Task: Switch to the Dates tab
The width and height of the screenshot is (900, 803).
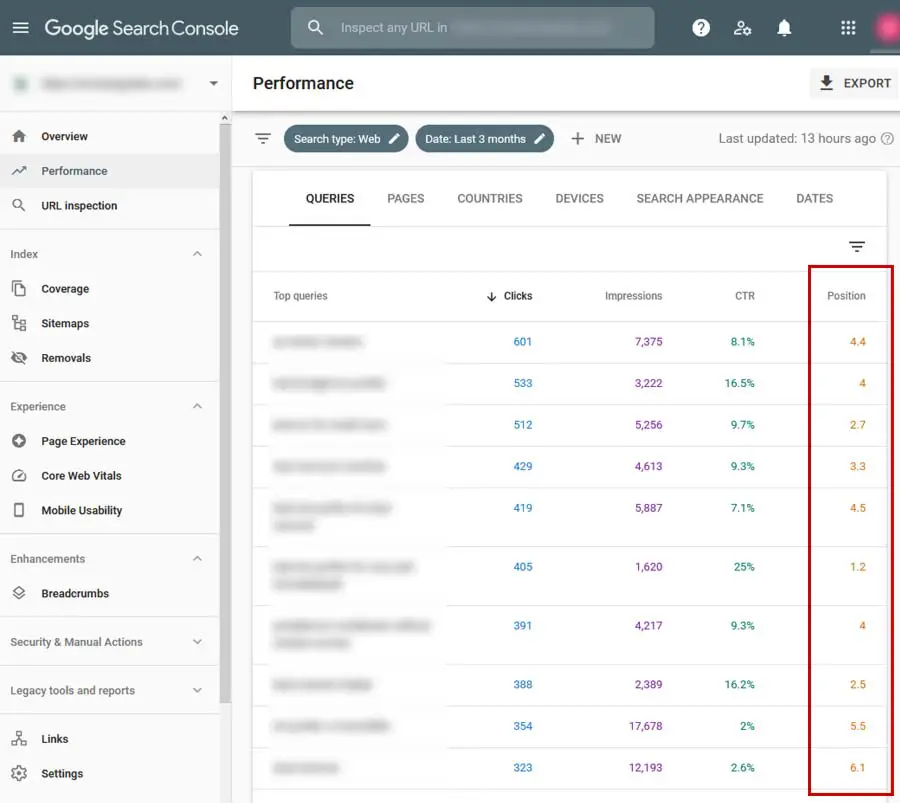Action: tap(814, 198)
